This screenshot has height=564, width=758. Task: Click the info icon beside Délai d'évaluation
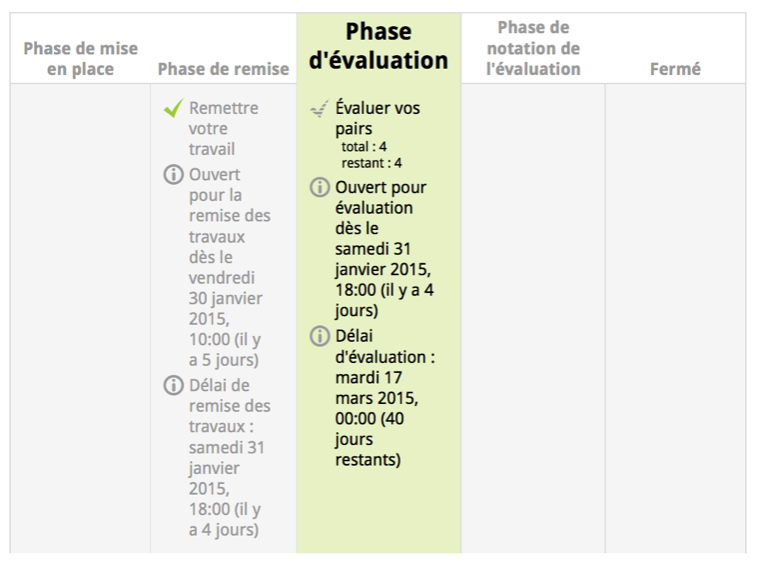point(320,336)
